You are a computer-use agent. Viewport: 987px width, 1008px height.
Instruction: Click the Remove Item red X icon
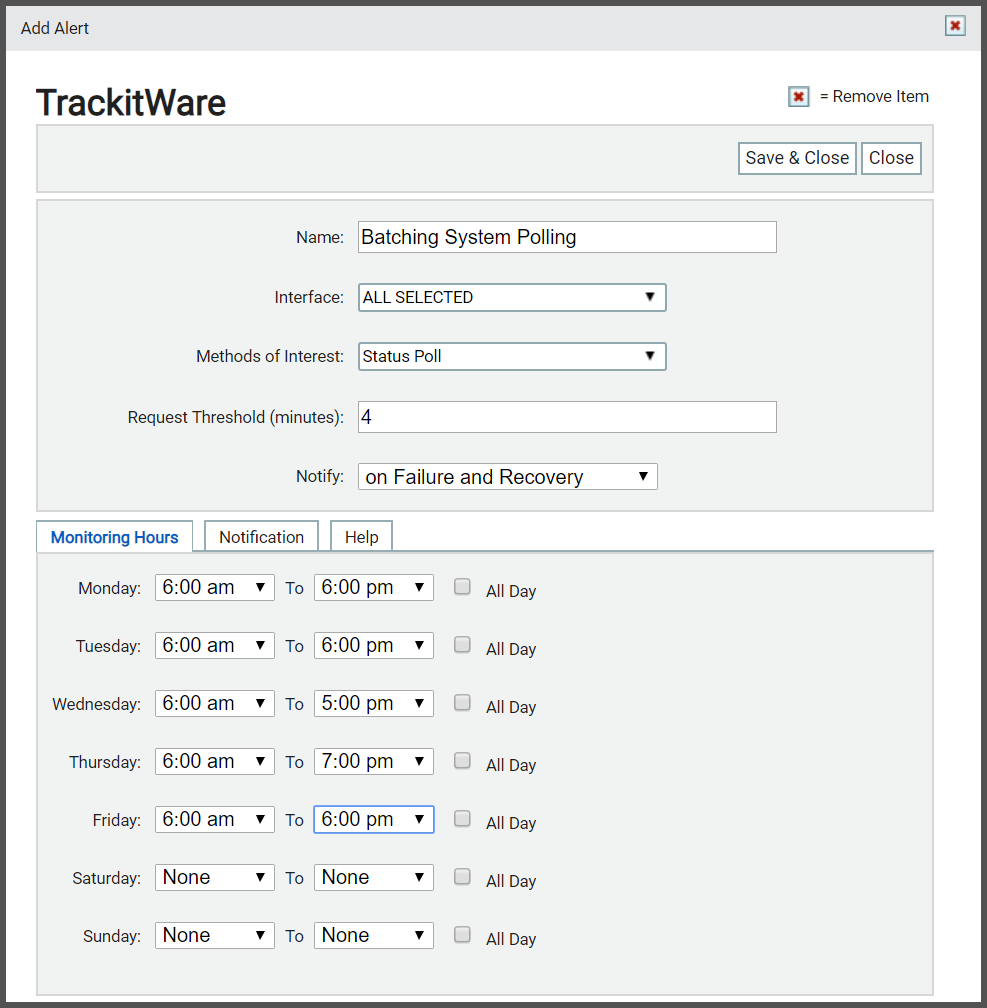(x=799, y=96)
